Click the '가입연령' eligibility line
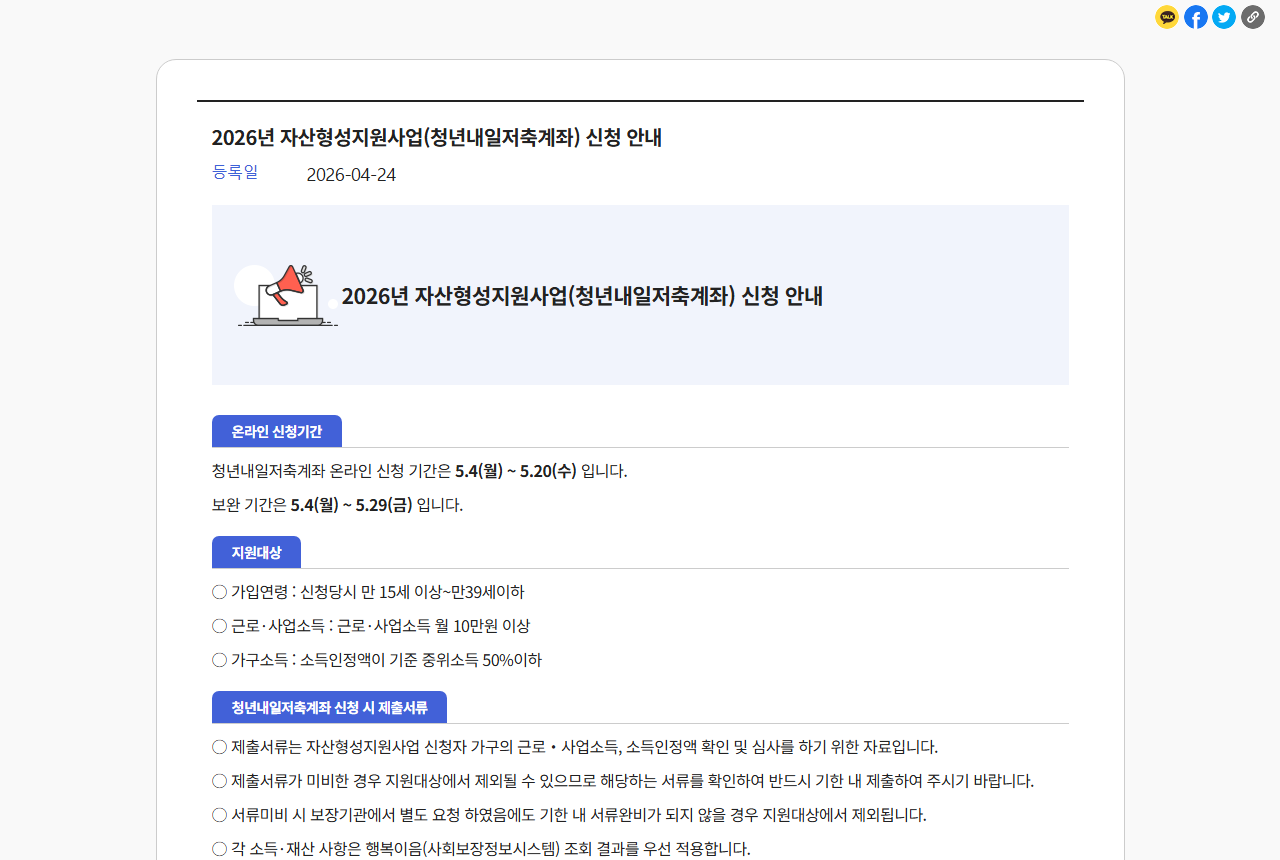 click(368, 592)
